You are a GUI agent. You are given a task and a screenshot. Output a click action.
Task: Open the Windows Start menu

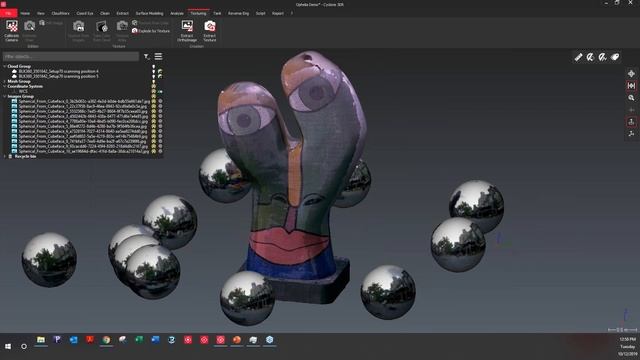pyautogui.click(x=8, y=346)
